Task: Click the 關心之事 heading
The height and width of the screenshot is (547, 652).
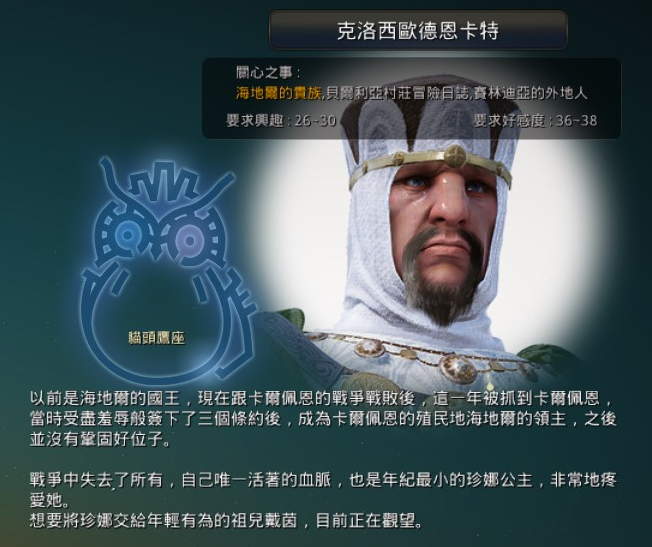Action: (268, 72)
